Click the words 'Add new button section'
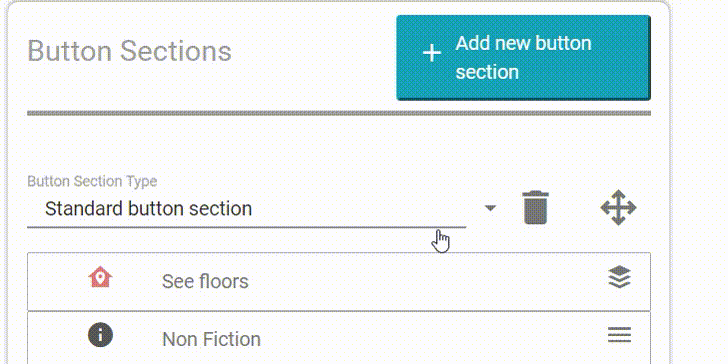The width and height of the screenshot is (728, 364). pos(524,58)
